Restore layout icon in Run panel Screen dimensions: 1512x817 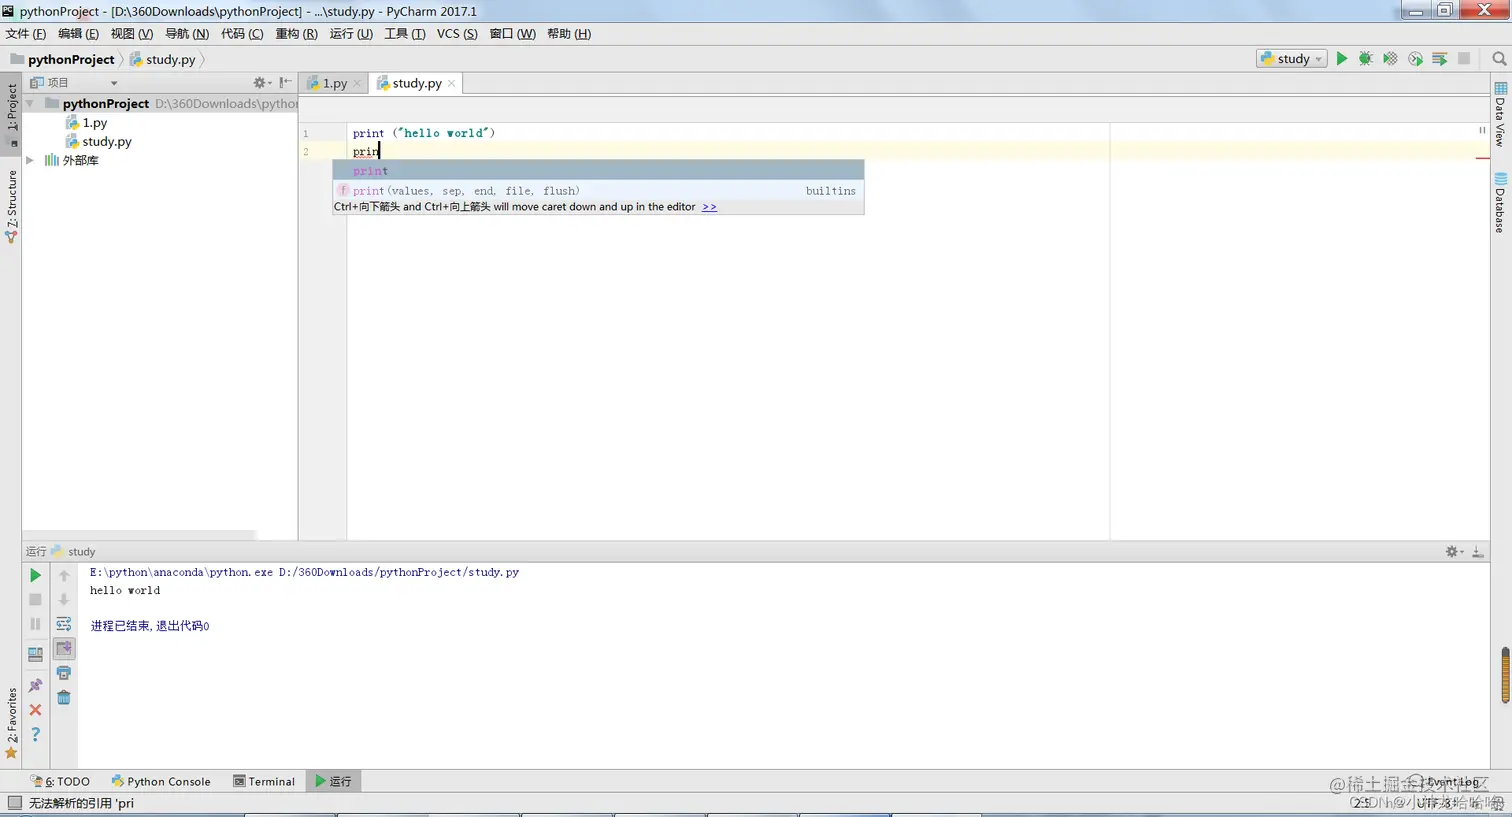[35, 654]
